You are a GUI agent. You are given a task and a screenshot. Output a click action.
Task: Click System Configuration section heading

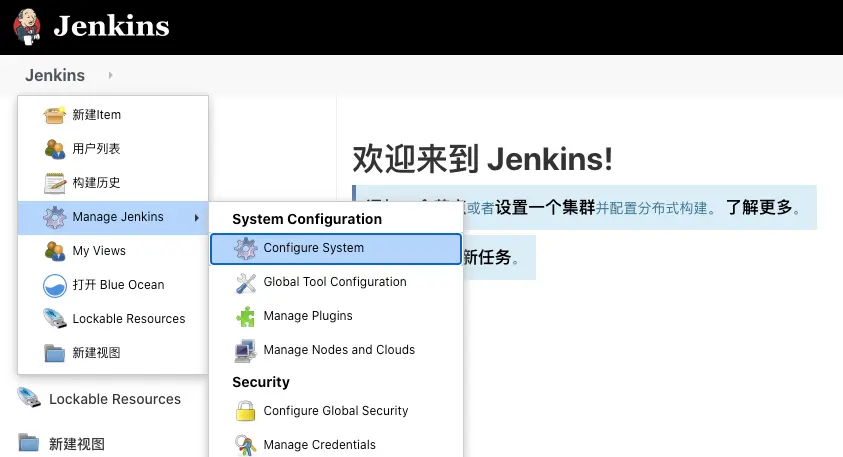click(307, 219)
